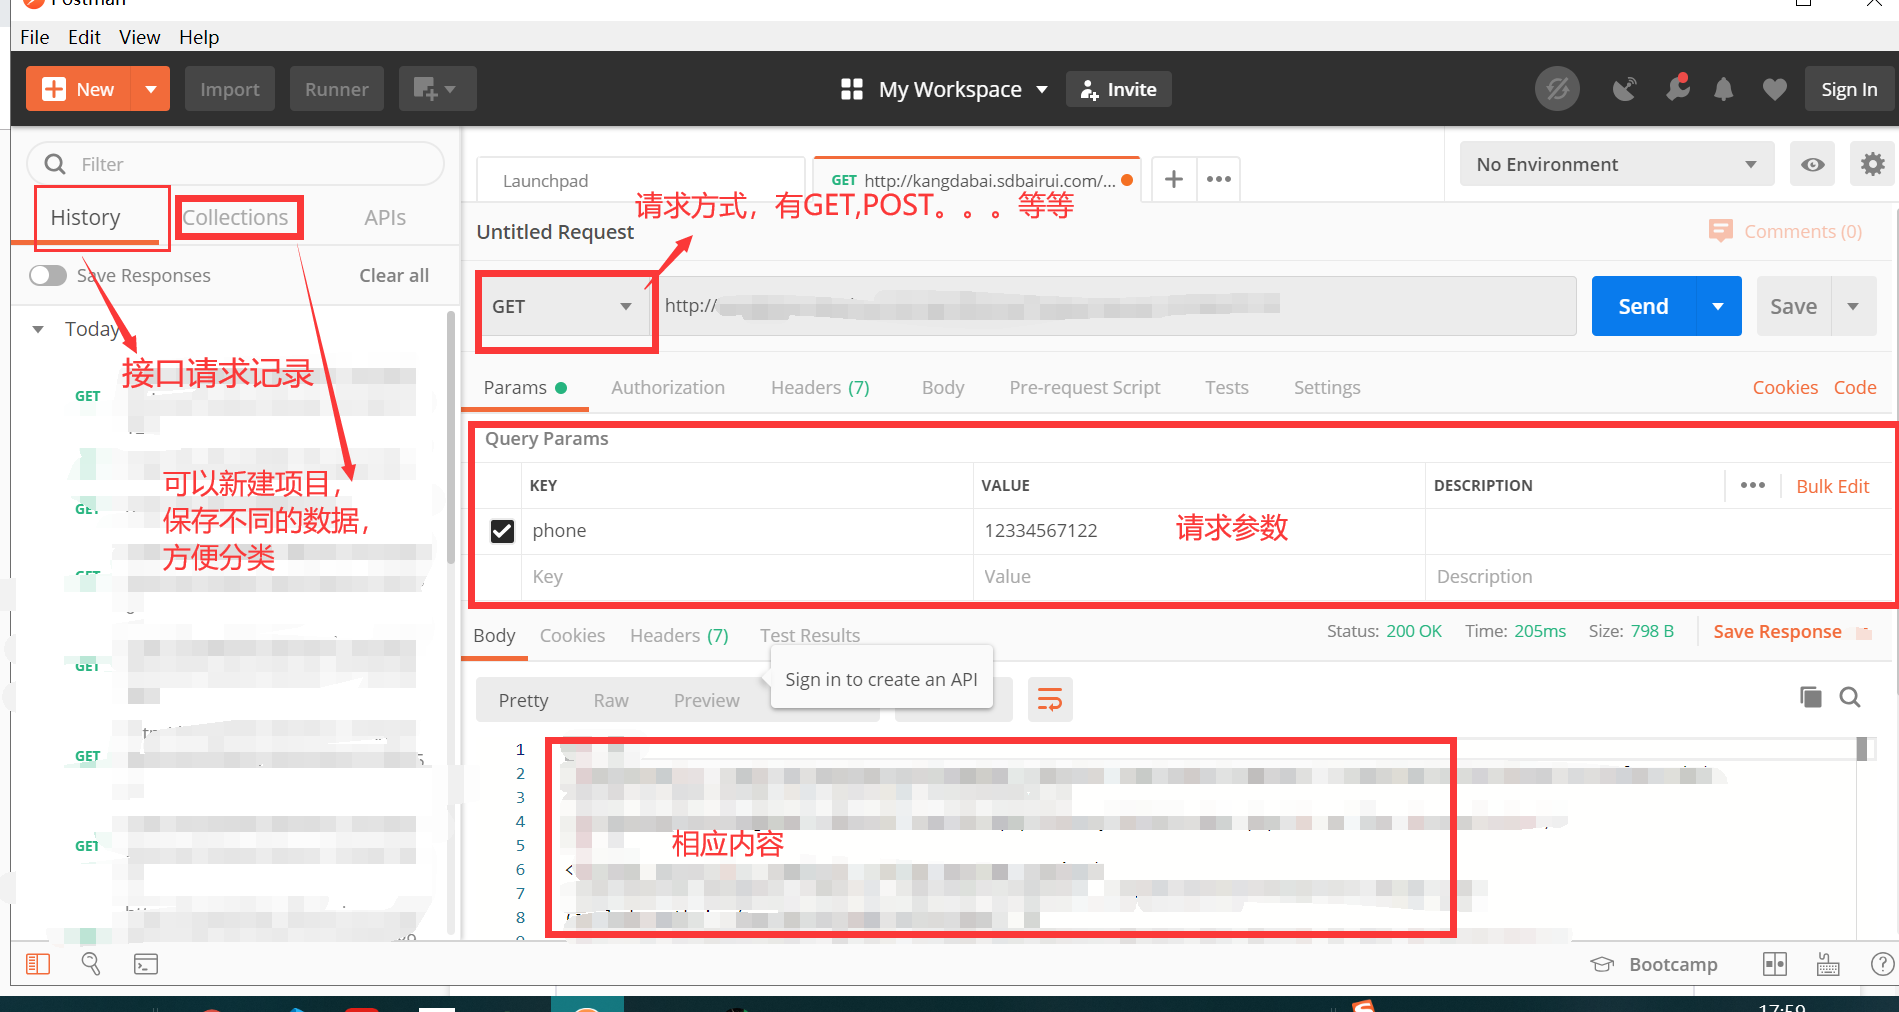Click the Send button
The height and width of the screenshot is (1012, 1899).
tap(1644, 306)
